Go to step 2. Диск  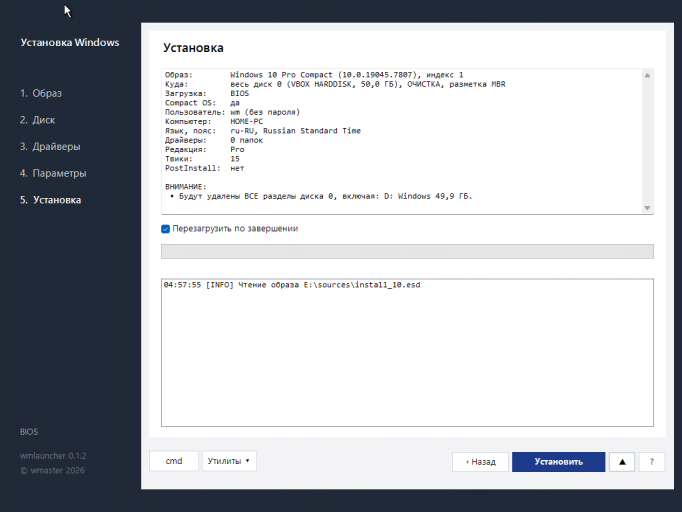37,120
